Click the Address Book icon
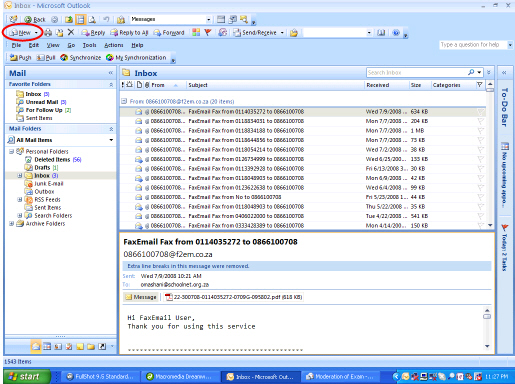Viewport: 515px width, 384px height. point(381,33)
